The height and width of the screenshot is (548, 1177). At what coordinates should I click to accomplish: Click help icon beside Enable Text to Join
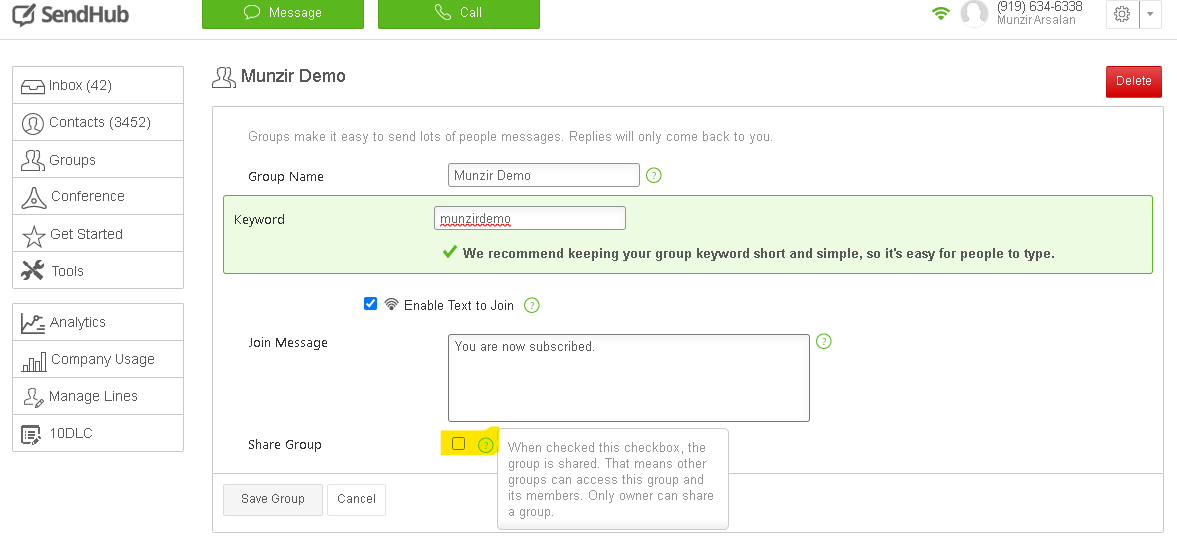(x=532, y=305)
